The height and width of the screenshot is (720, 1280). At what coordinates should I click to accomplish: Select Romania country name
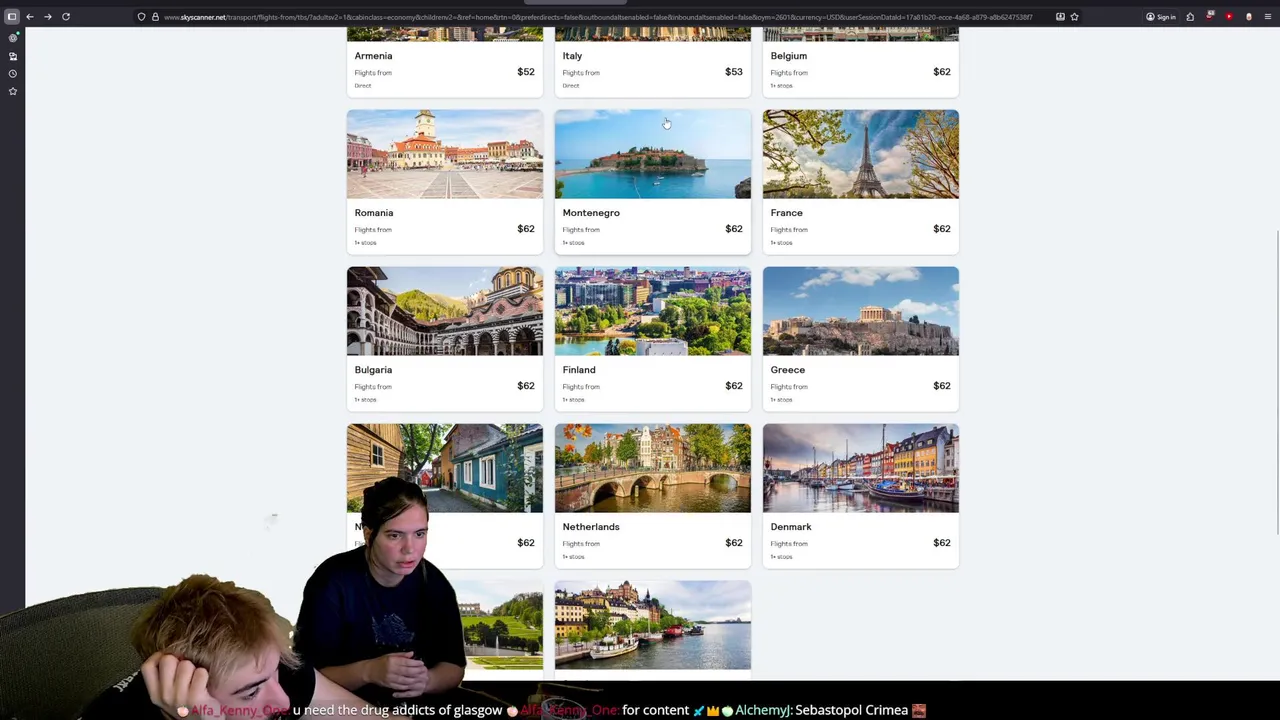click(374, 213)
